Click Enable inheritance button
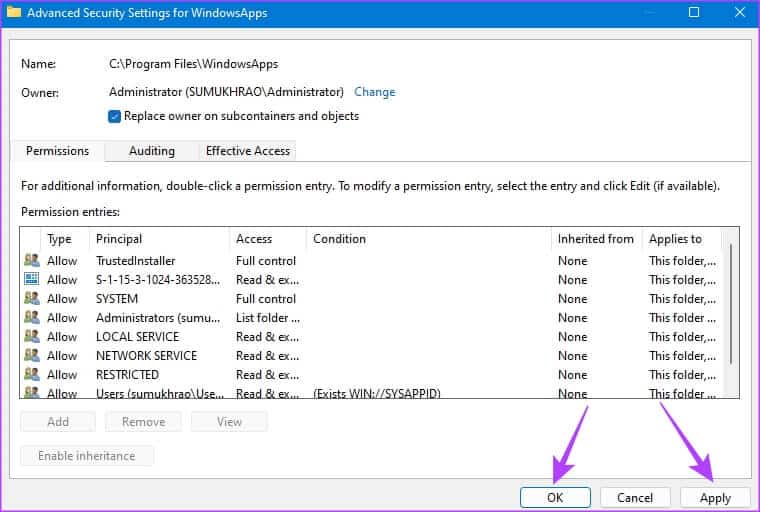760x512 pixels. [x=87, y=456]
